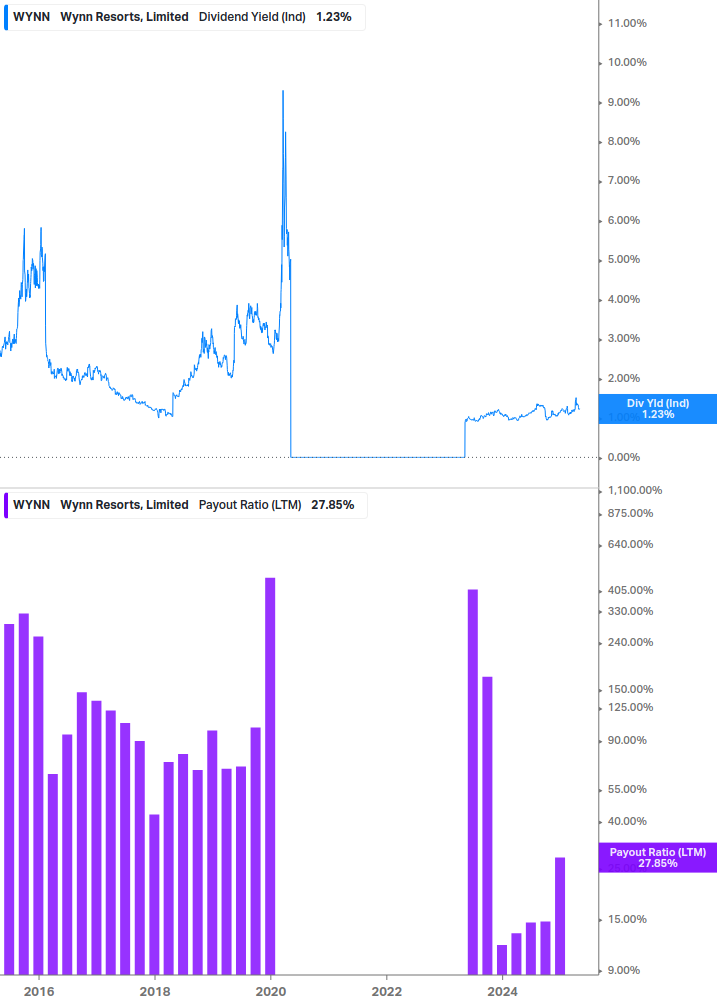Click the 240.00% payout axis label
Screen dimensions: 717x1005
click(630, 642)
